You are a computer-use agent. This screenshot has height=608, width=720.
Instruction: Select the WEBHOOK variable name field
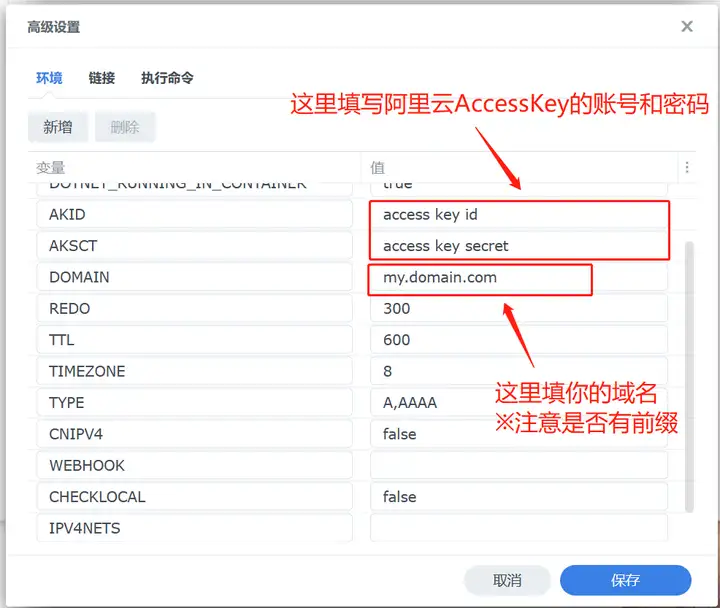194,465
